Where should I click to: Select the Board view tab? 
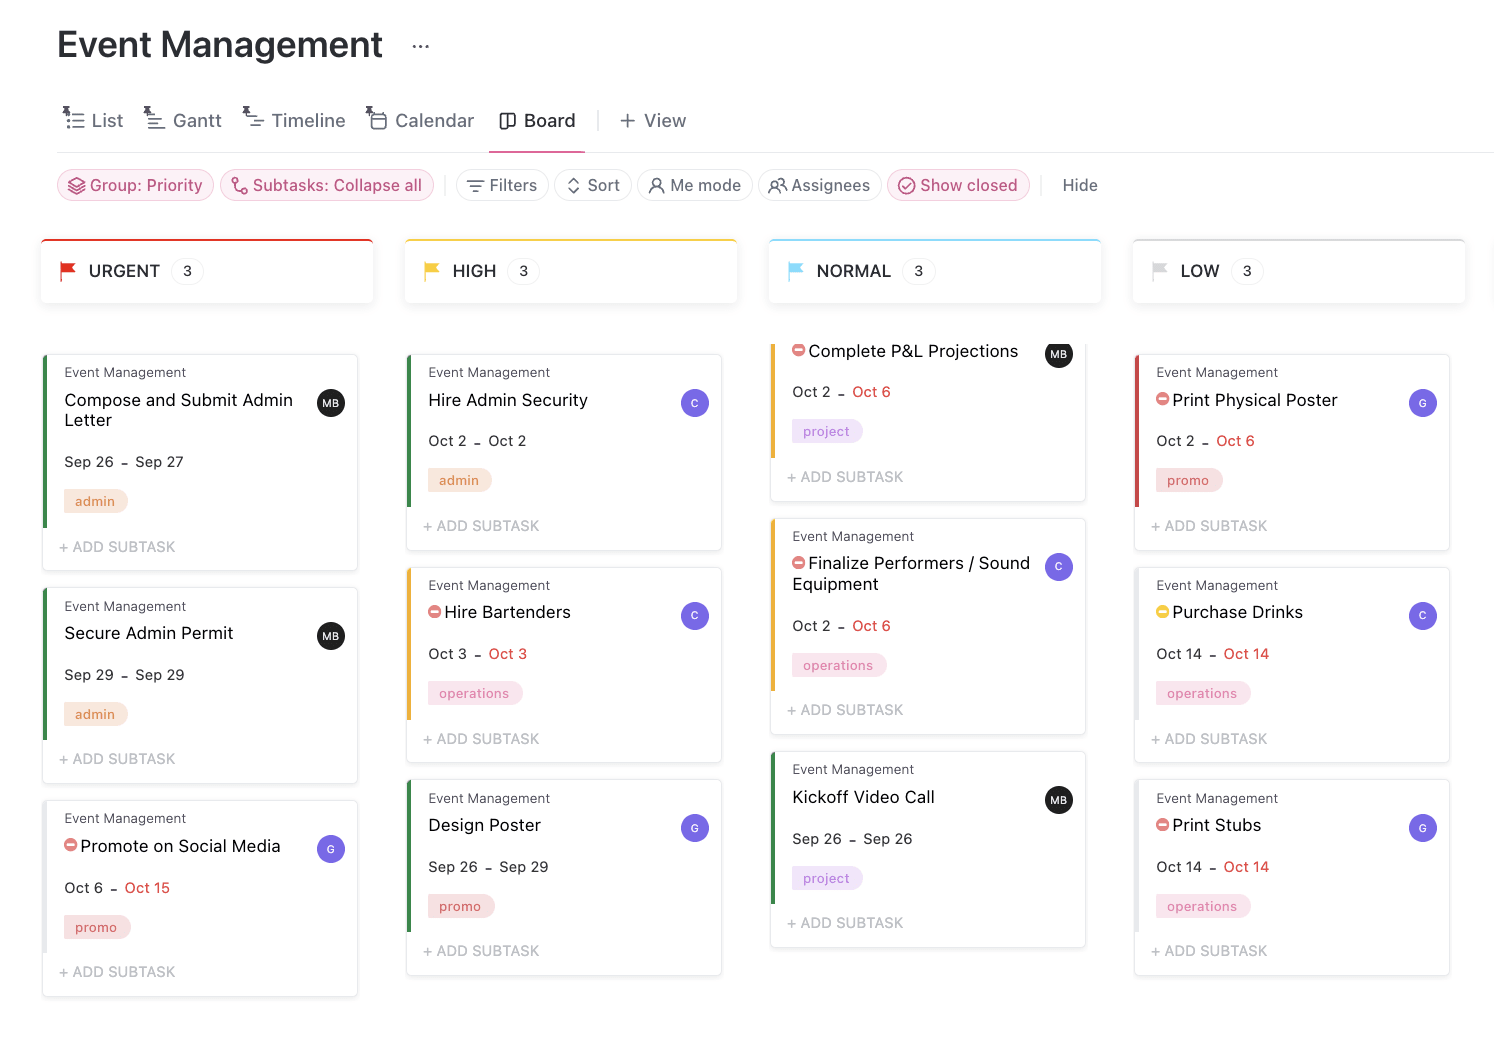(x=537, y=120)
